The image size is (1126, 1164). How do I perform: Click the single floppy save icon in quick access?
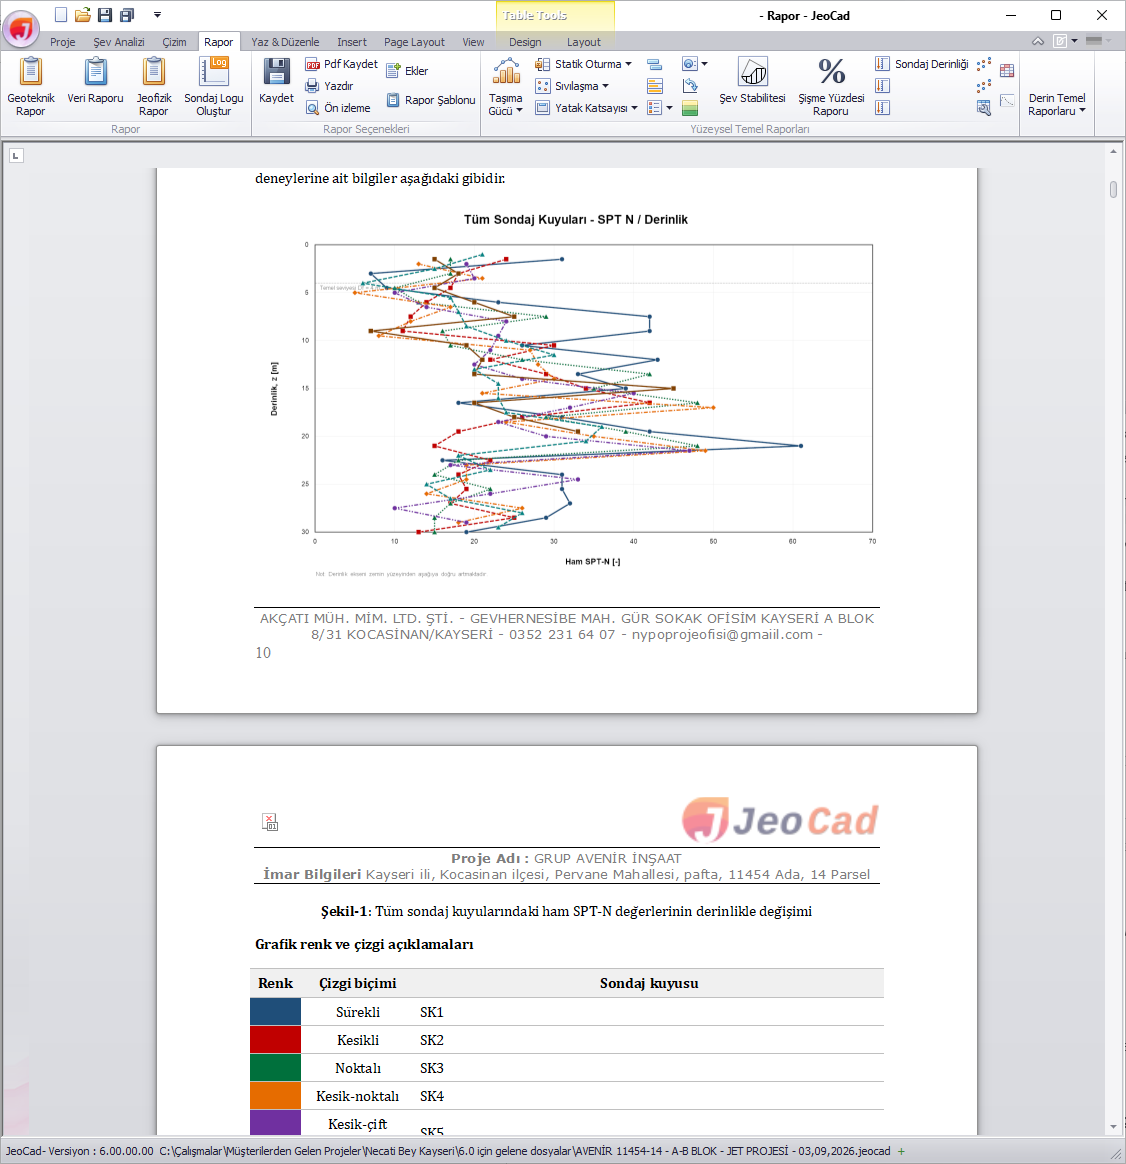[105, 15]
